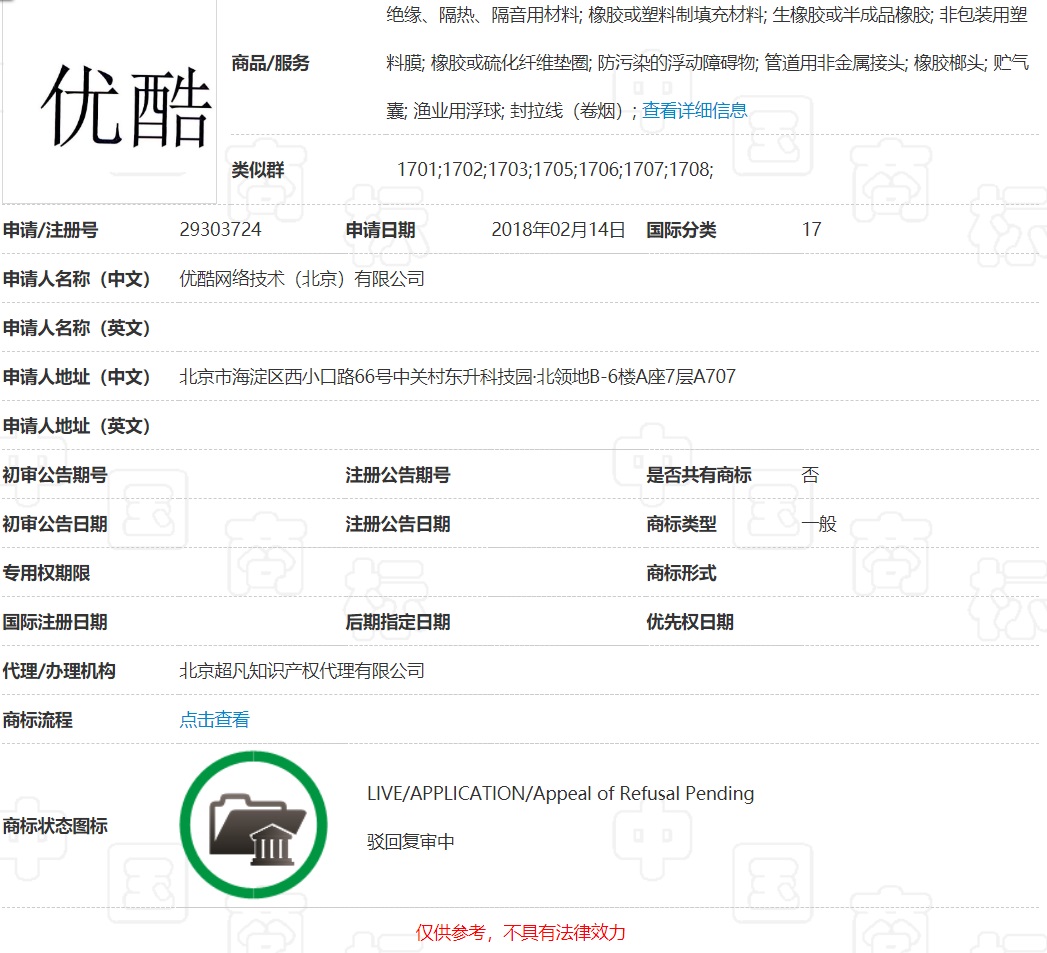Click the 代理/办理机构 label
The image size is (1047, 953).
pyautogui.click(x=59, y=671)
